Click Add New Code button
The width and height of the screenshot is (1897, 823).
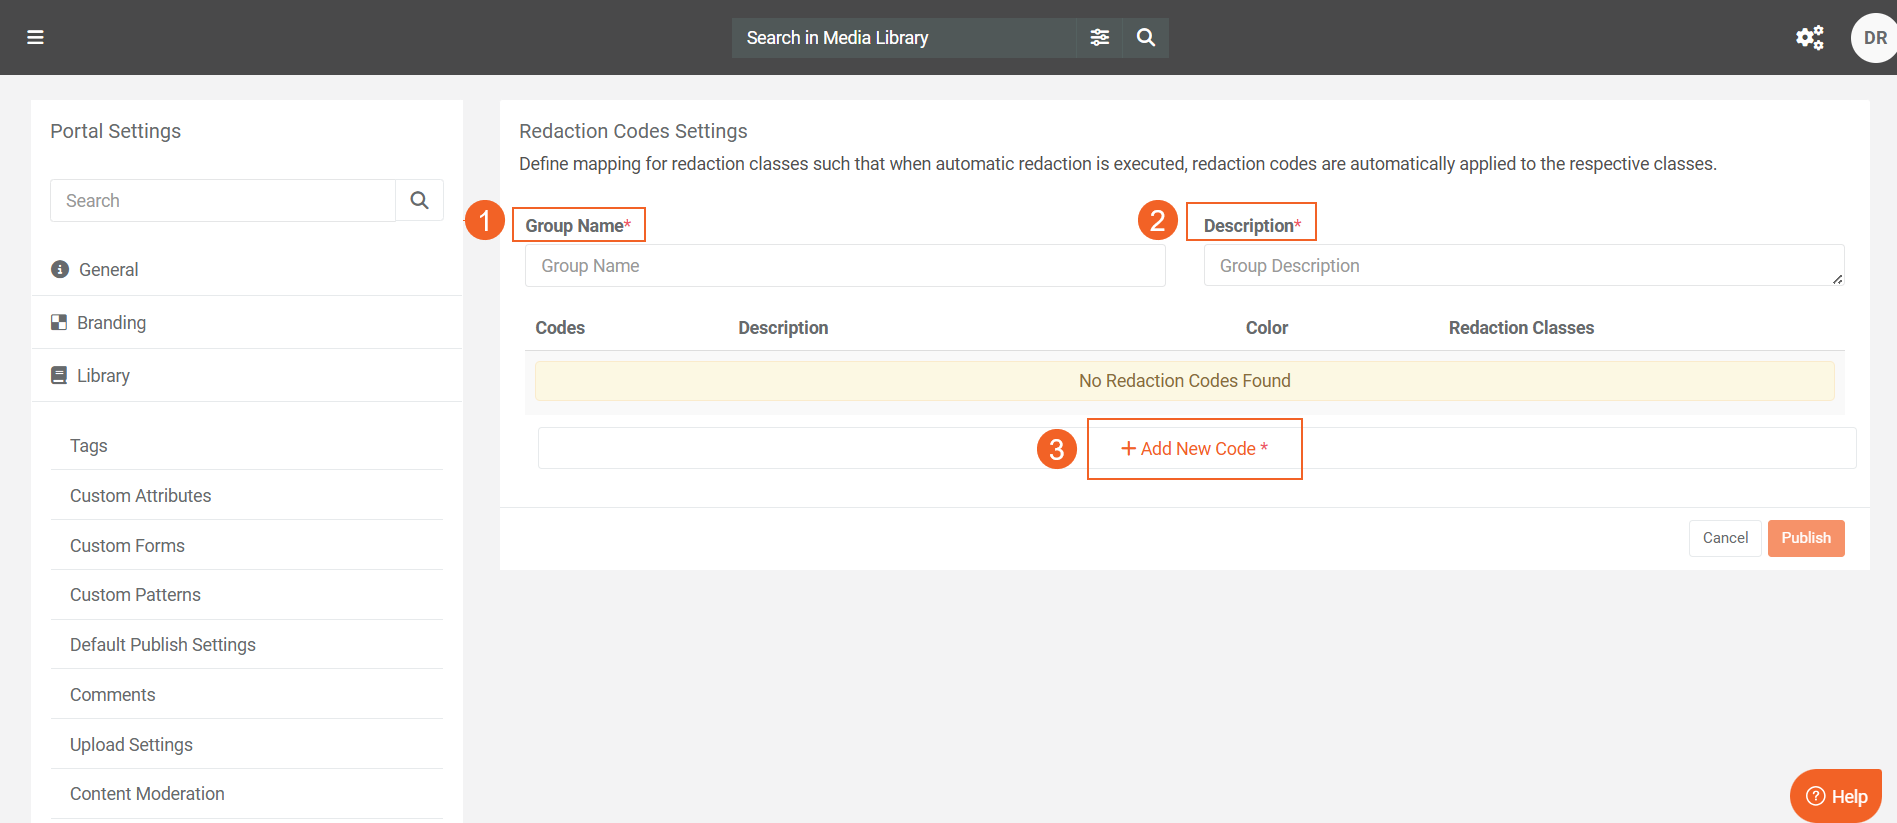coord(1194,449)
